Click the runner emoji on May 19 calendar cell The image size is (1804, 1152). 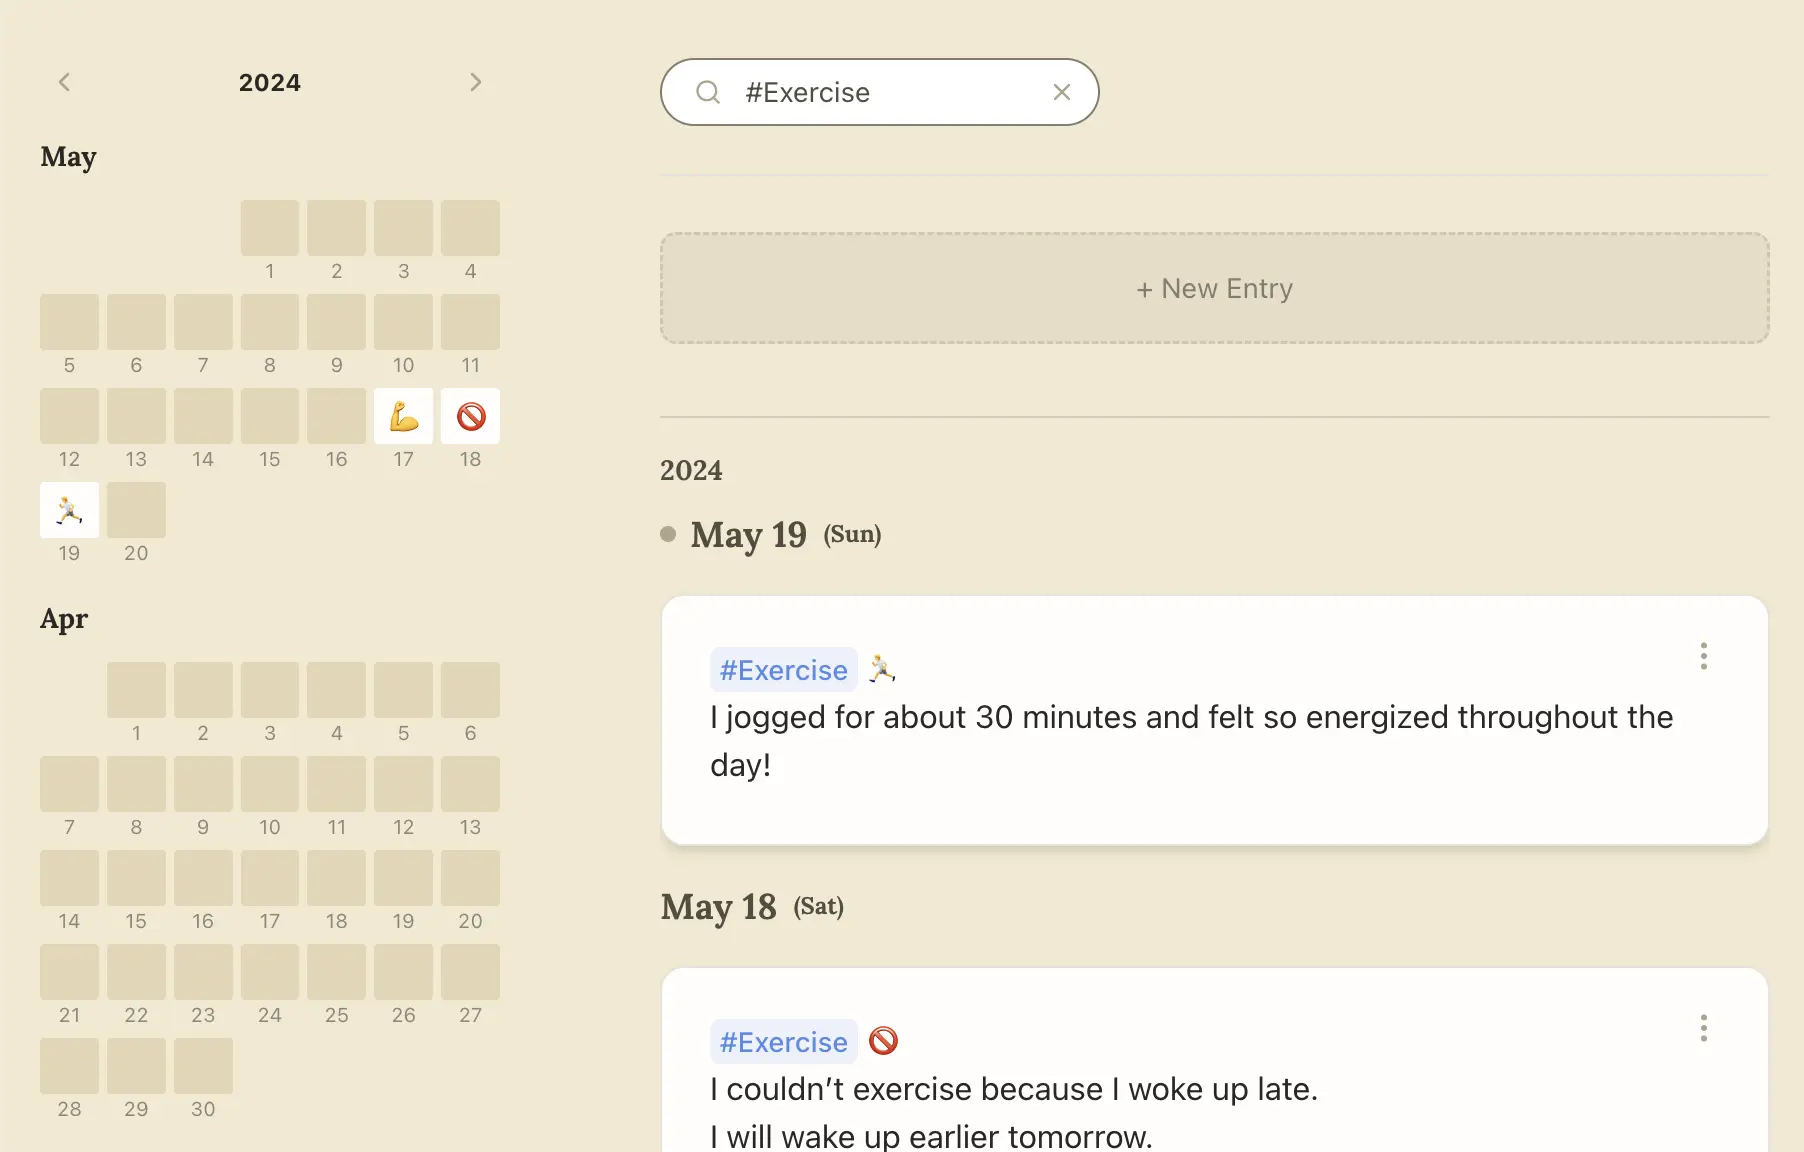tap(69, 510)
